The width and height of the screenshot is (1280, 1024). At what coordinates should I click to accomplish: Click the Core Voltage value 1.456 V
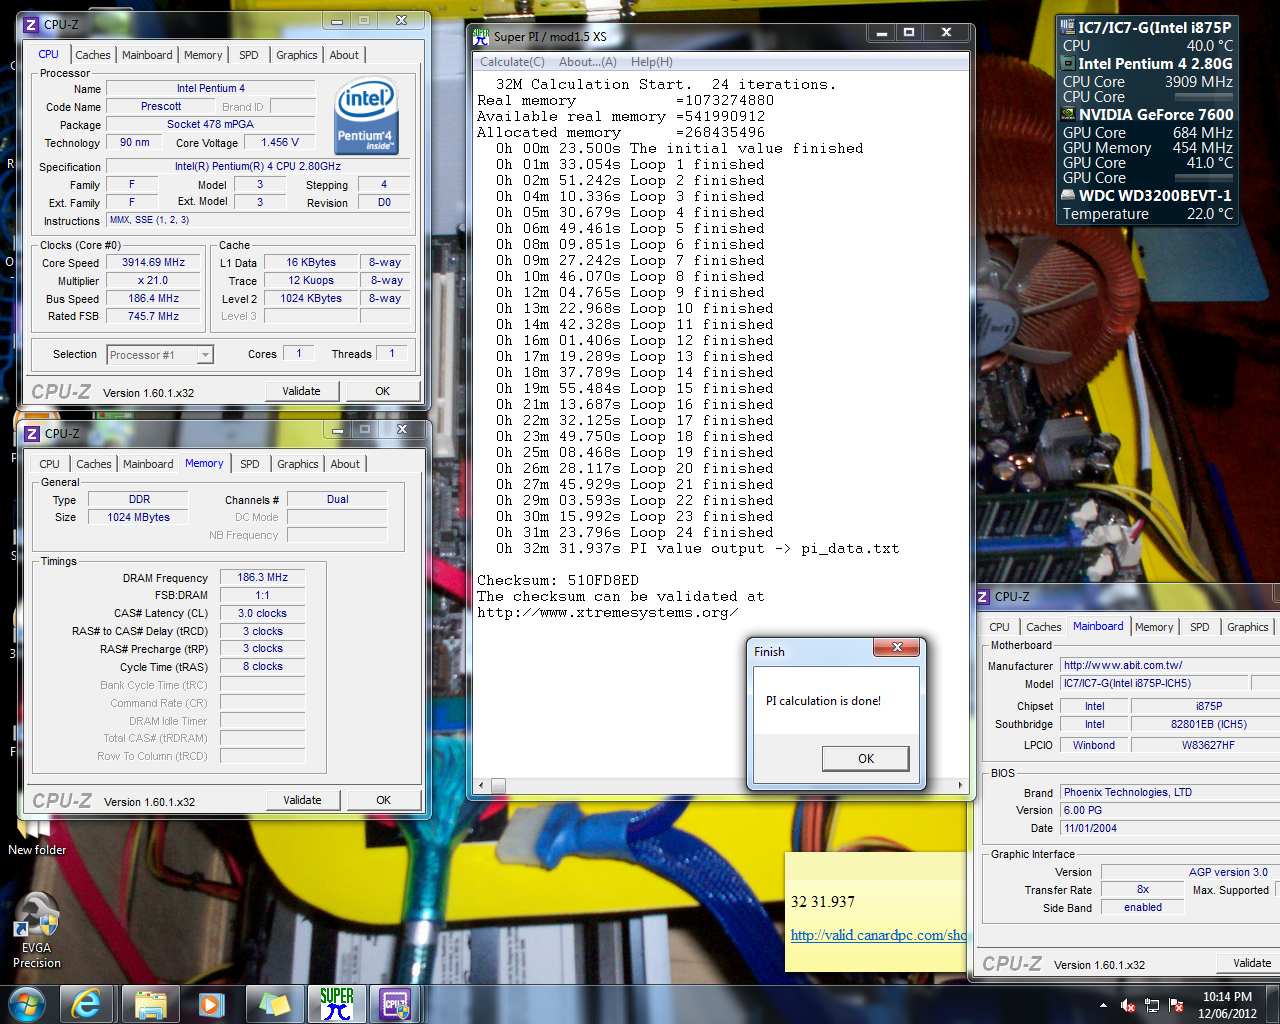point(280,142)
